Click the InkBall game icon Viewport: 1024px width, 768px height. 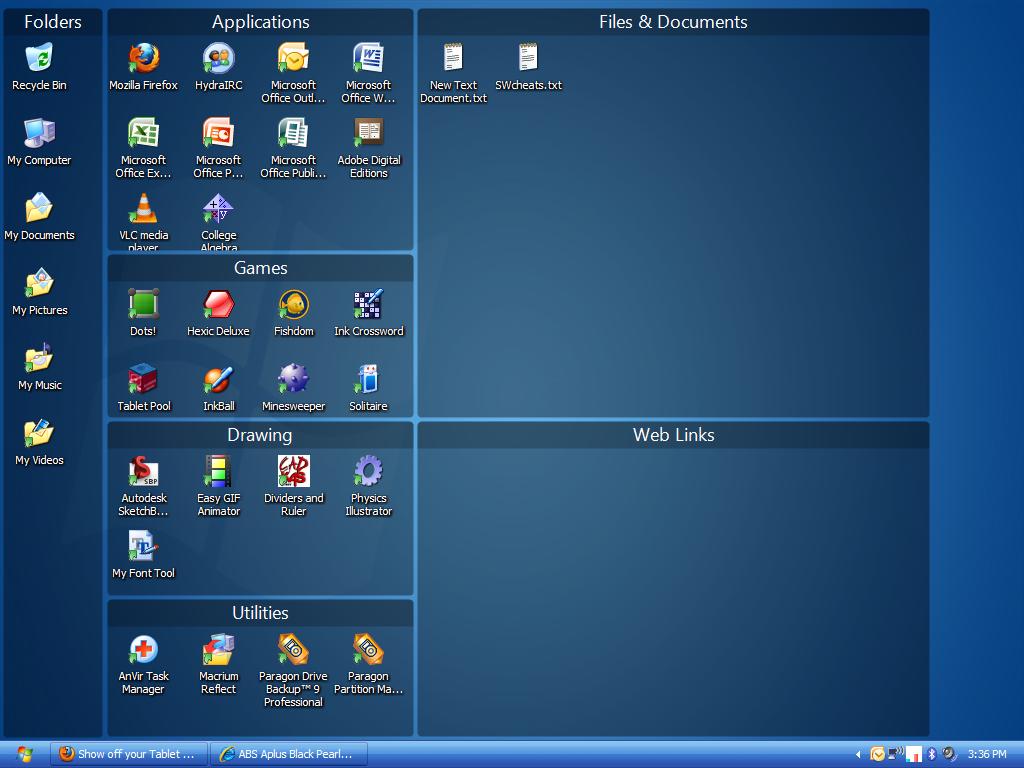(218, 379)
